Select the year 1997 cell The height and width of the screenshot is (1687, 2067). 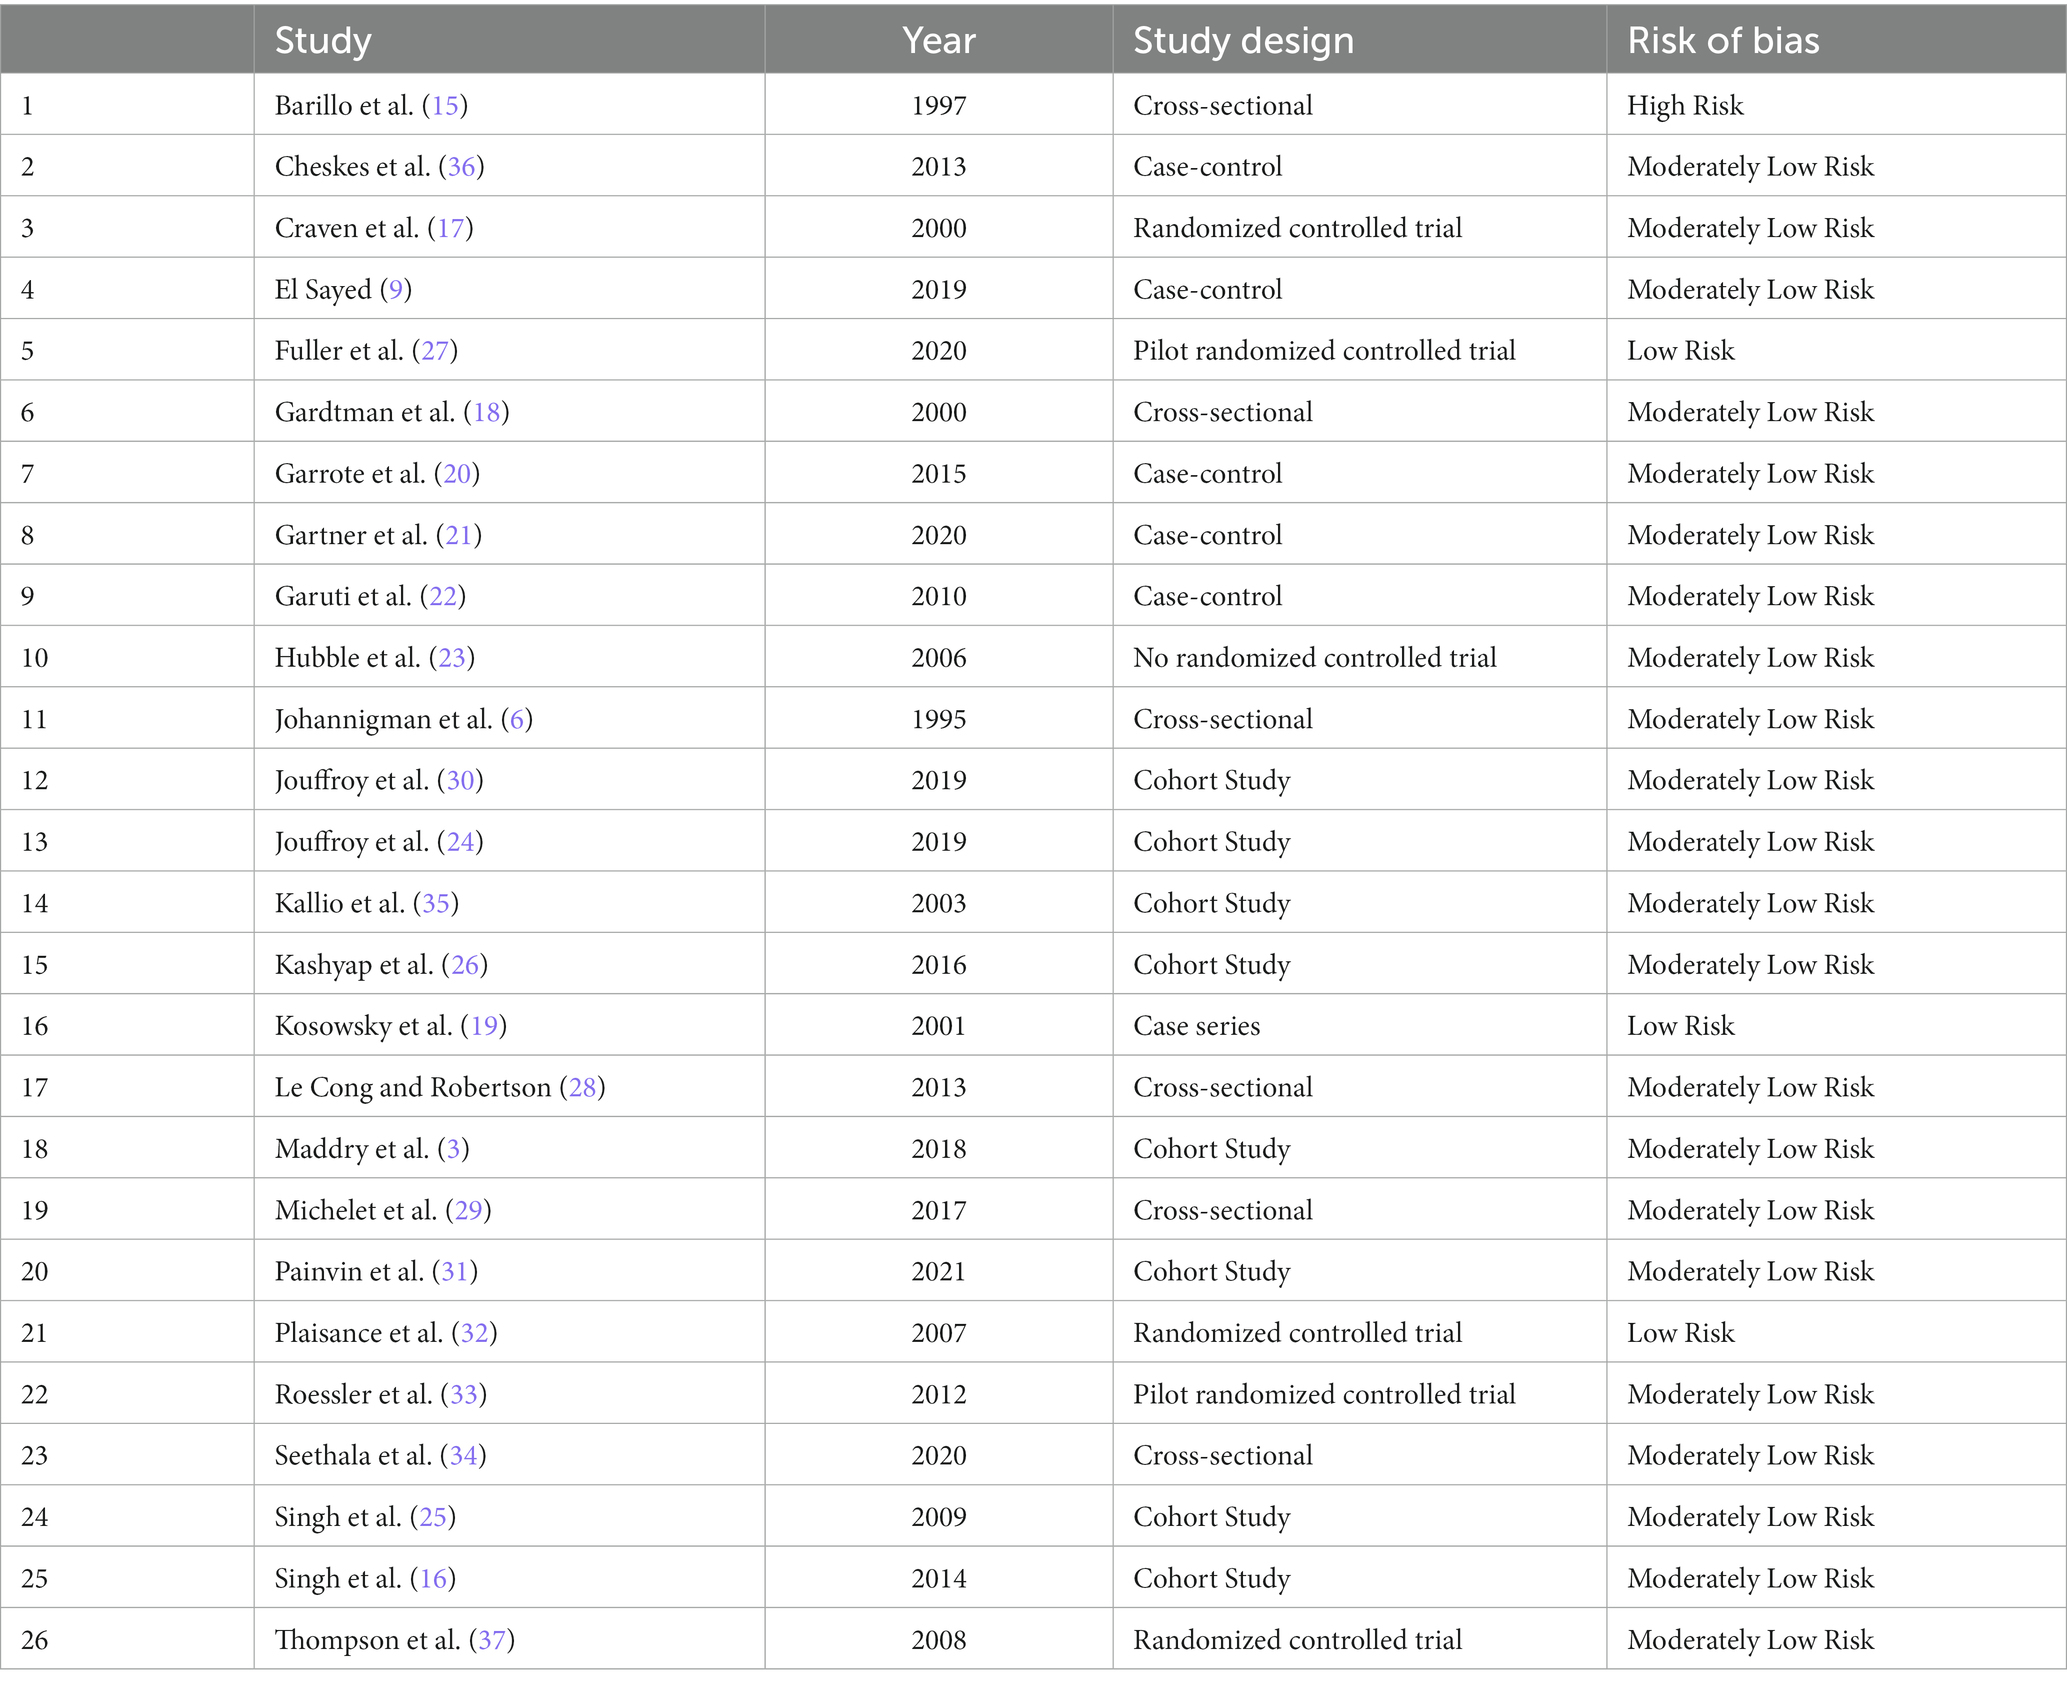938,105
